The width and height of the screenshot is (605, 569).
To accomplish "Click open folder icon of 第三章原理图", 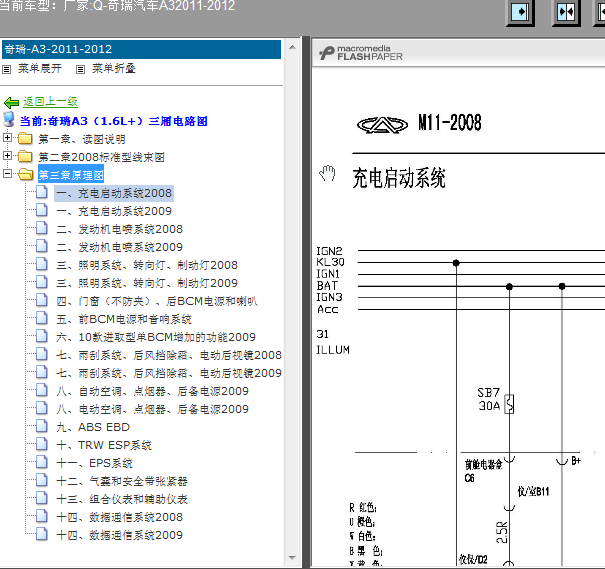I will click(25, 174).
